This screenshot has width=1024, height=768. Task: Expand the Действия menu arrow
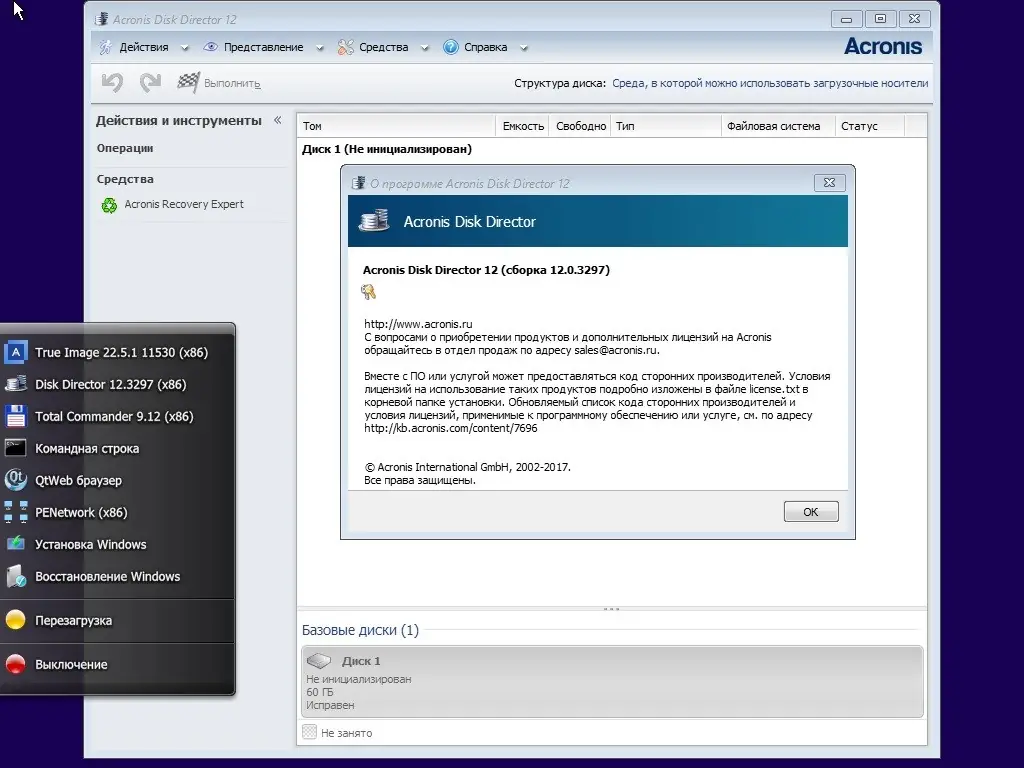click(x=185, y=48)
